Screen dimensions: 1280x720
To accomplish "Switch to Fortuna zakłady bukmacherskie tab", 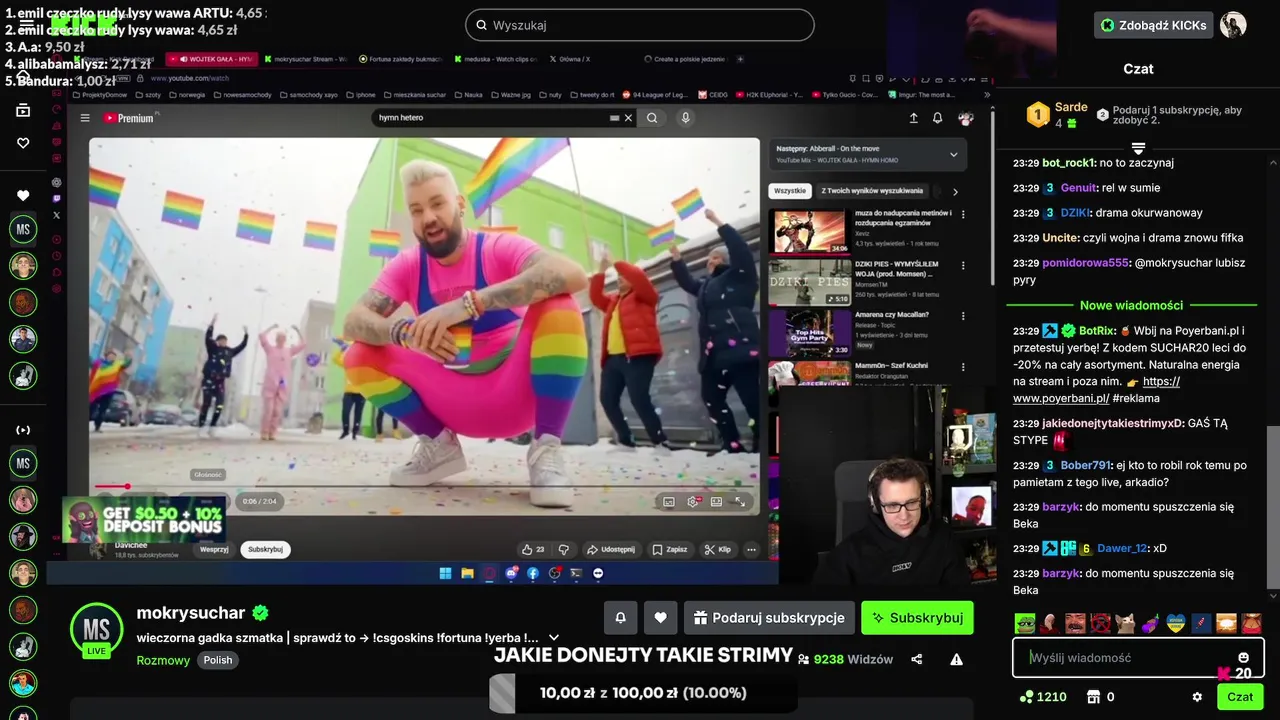I will [x=400, y=59].
